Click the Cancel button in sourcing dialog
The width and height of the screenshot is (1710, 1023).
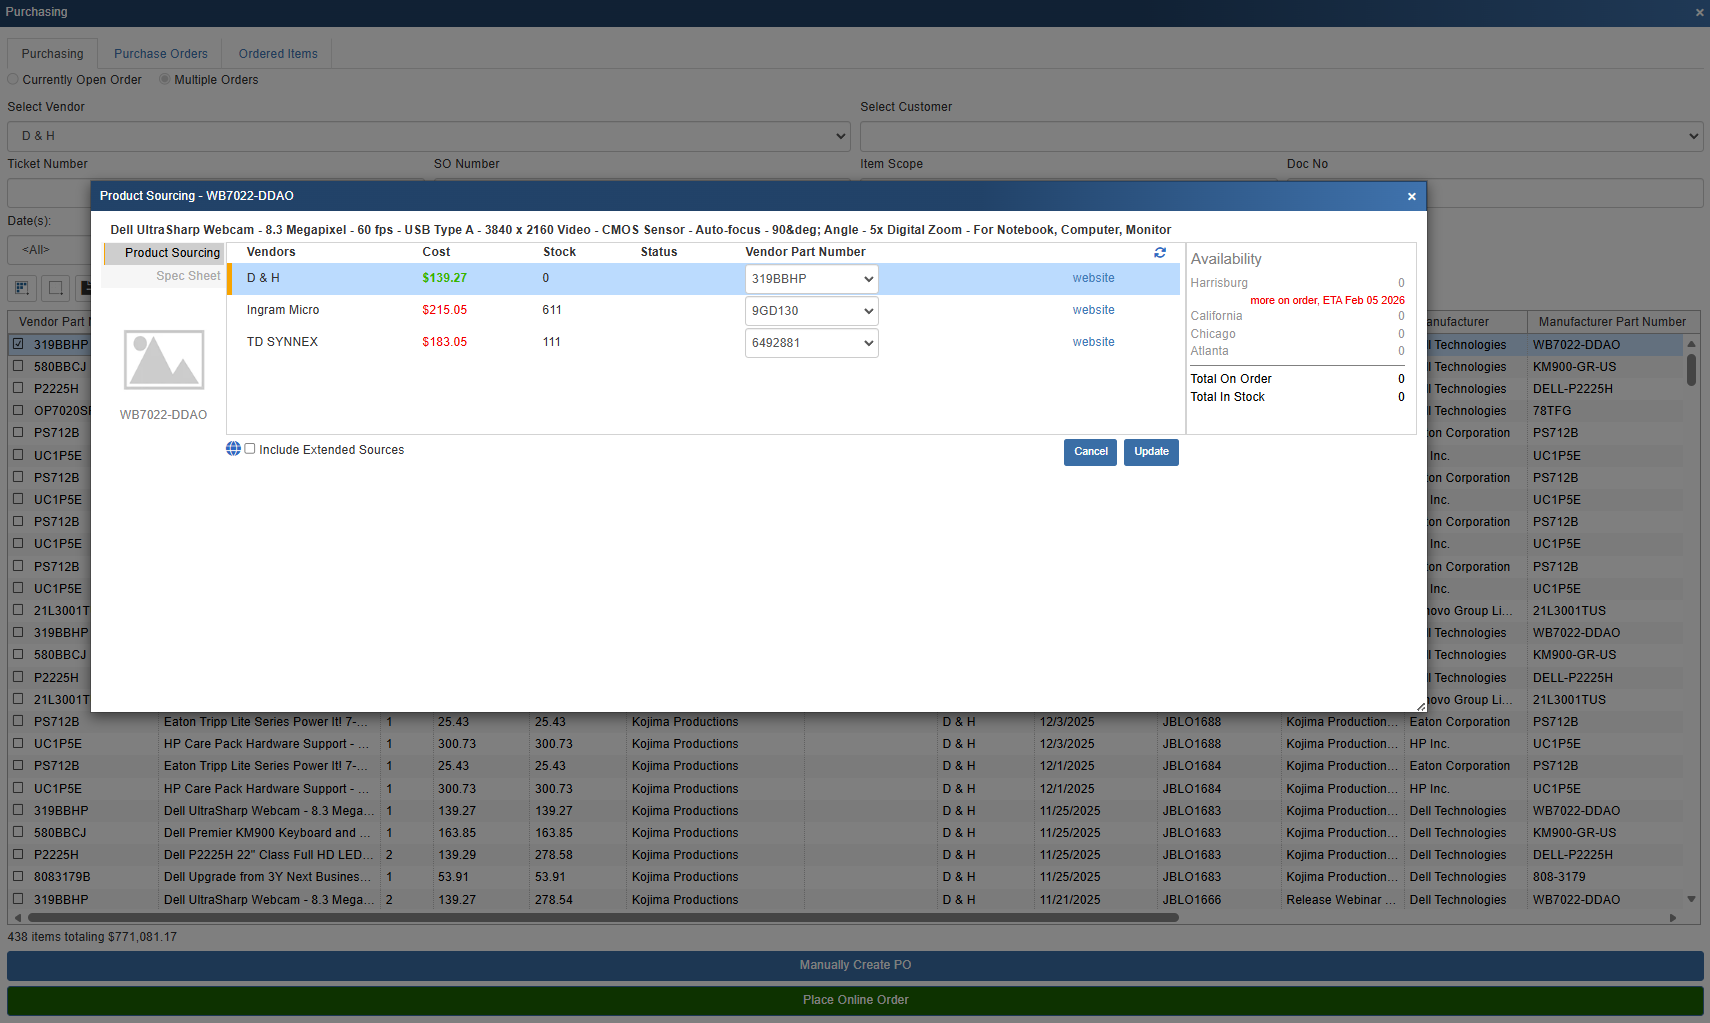tap(1090, 452)
